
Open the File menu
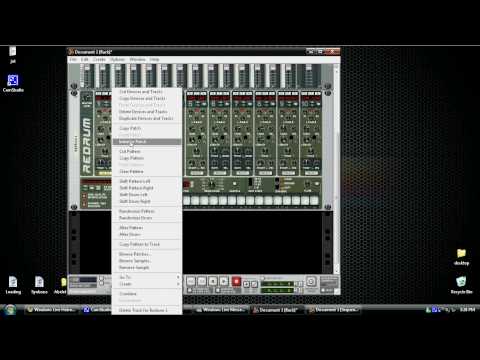coord(73,59)
